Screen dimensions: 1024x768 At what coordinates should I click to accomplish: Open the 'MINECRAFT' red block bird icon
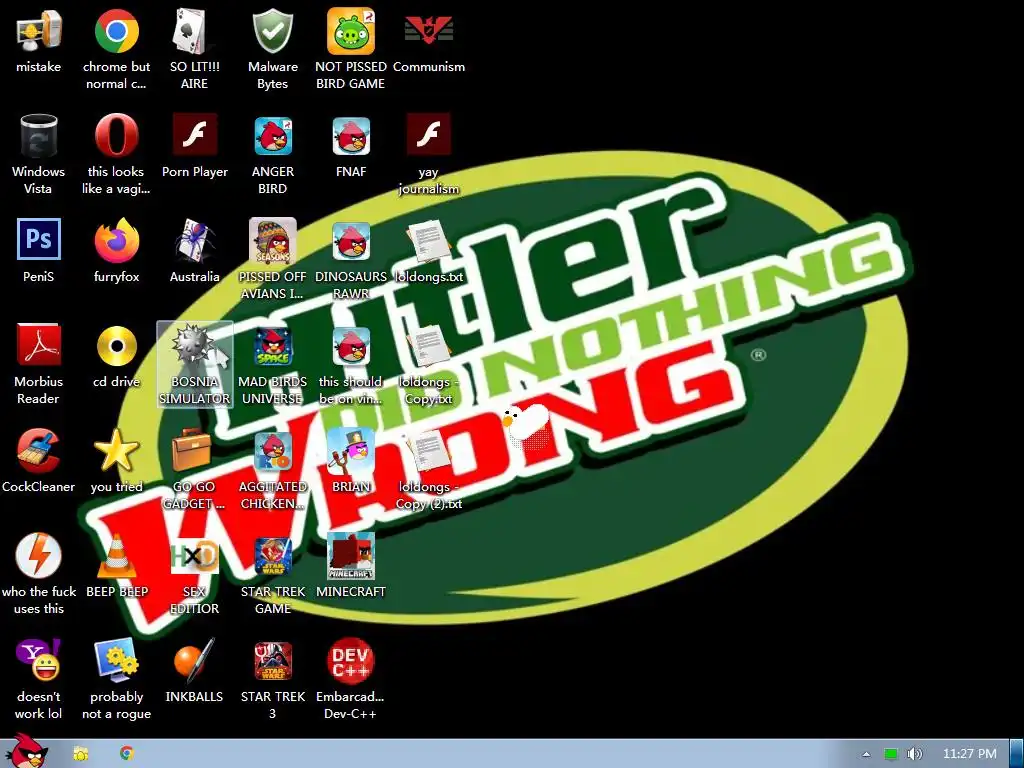[x=351, y=556]
